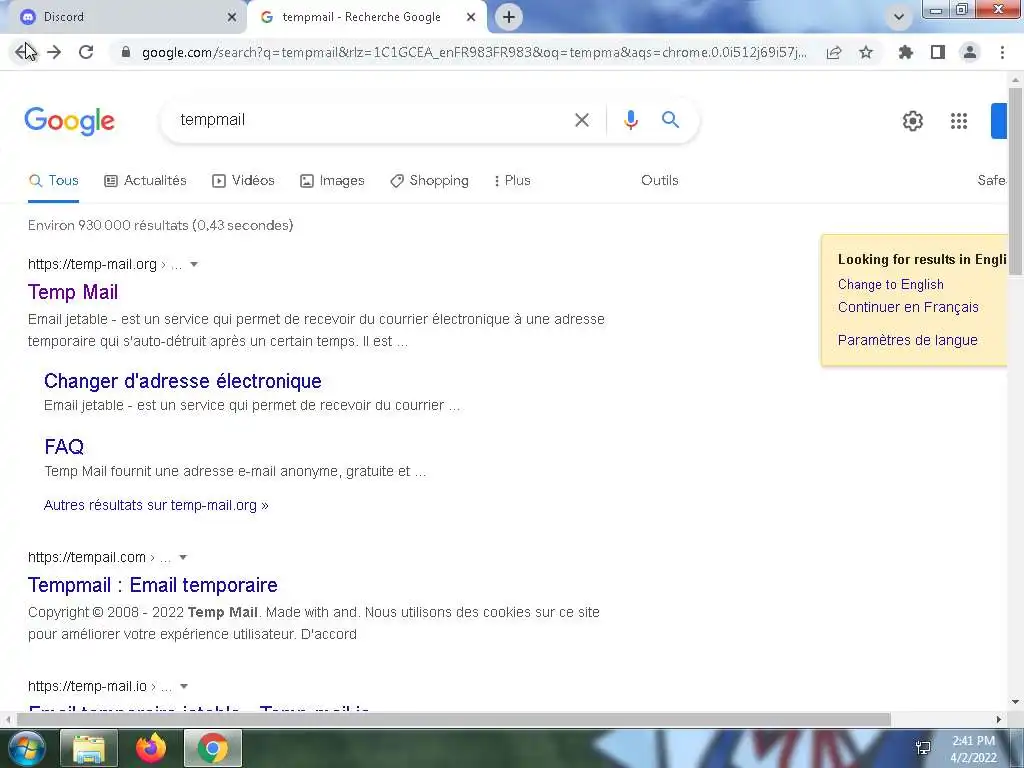Open the Plus more-filters menu
The width and height of the screenshot is (1024, 768).
click(512, 181)
